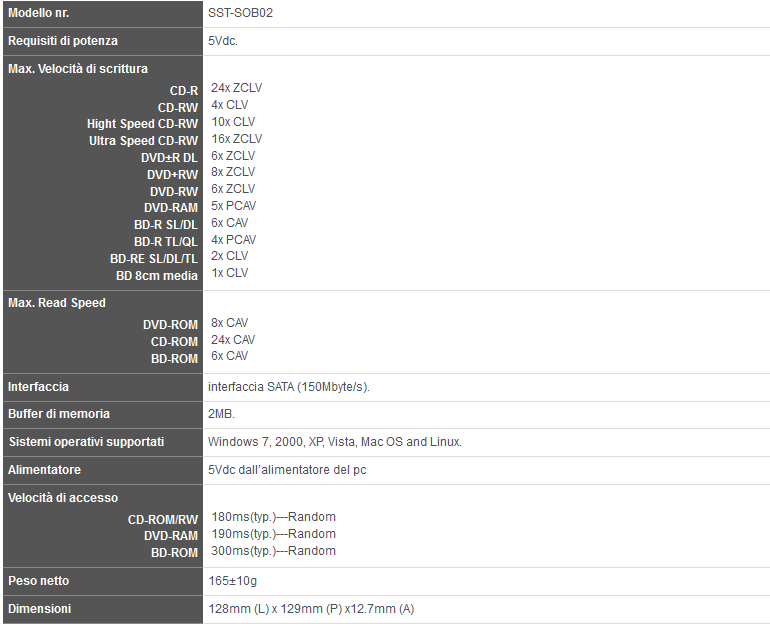Viewport: 770px width, 628px height.
Task: Click the 'Buffer di memoria' label
Action: point(59,414)
